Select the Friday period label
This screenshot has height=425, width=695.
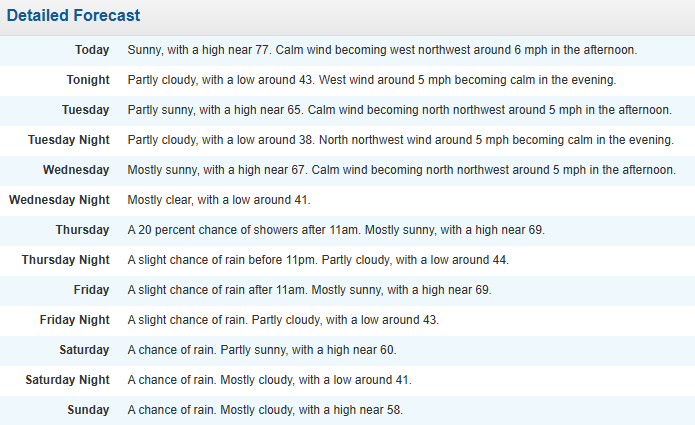point(92,290)
